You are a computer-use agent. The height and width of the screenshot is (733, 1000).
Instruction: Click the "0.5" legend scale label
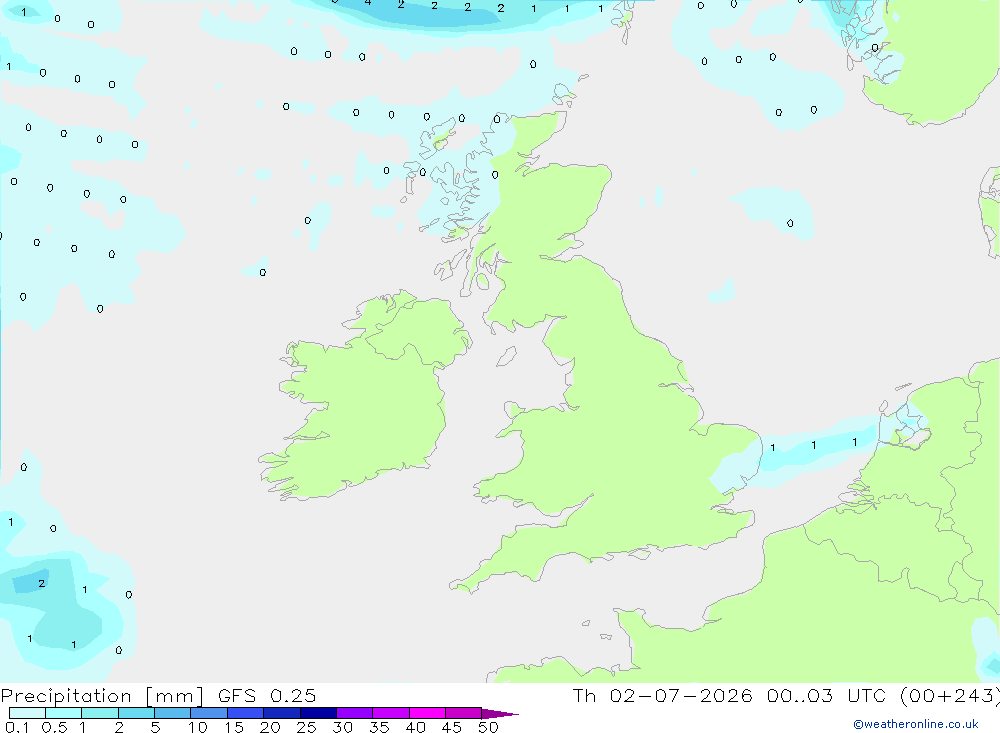[x=54, y=727]
